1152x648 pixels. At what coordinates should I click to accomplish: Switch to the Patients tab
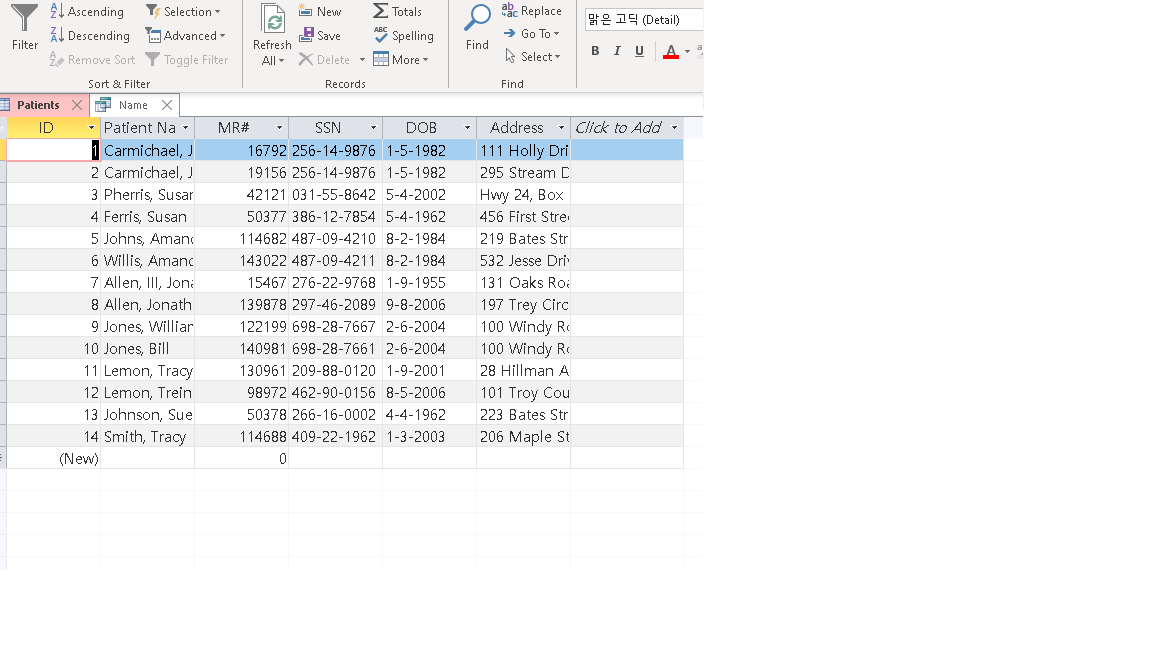pos(38,105)
